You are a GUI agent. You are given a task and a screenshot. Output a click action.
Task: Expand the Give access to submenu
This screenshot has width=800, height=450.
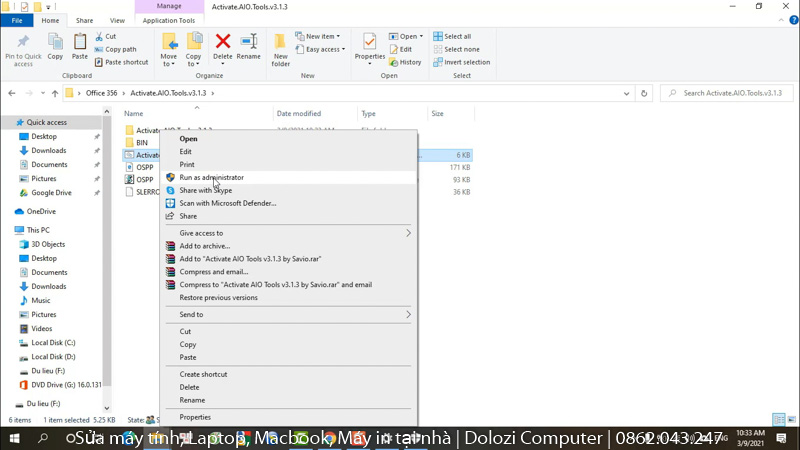[289, 233]
